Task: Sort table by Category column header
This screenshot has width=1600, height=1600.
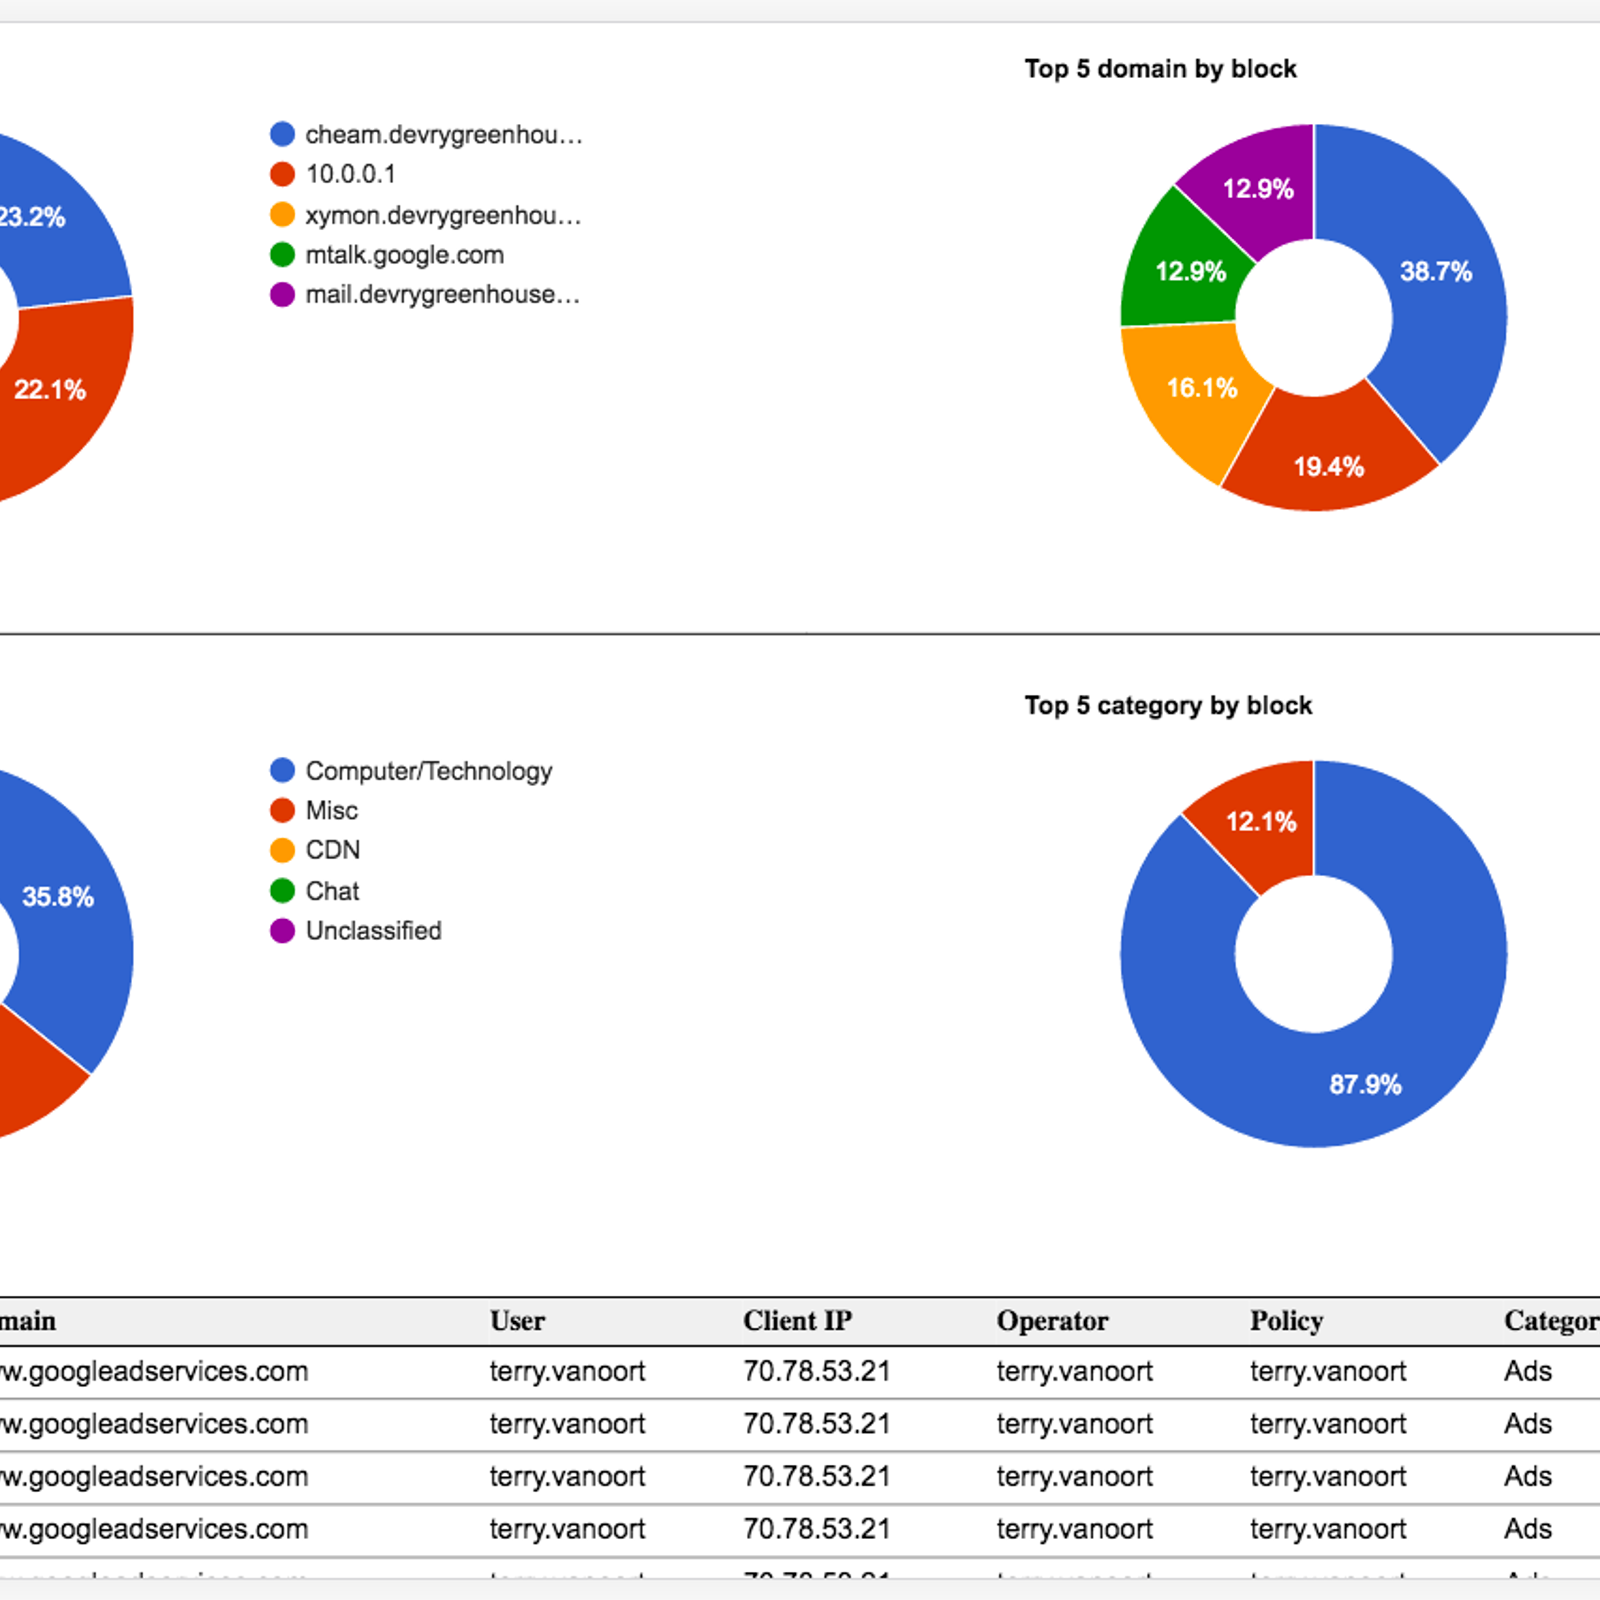Action: tap(1551, 1321)
